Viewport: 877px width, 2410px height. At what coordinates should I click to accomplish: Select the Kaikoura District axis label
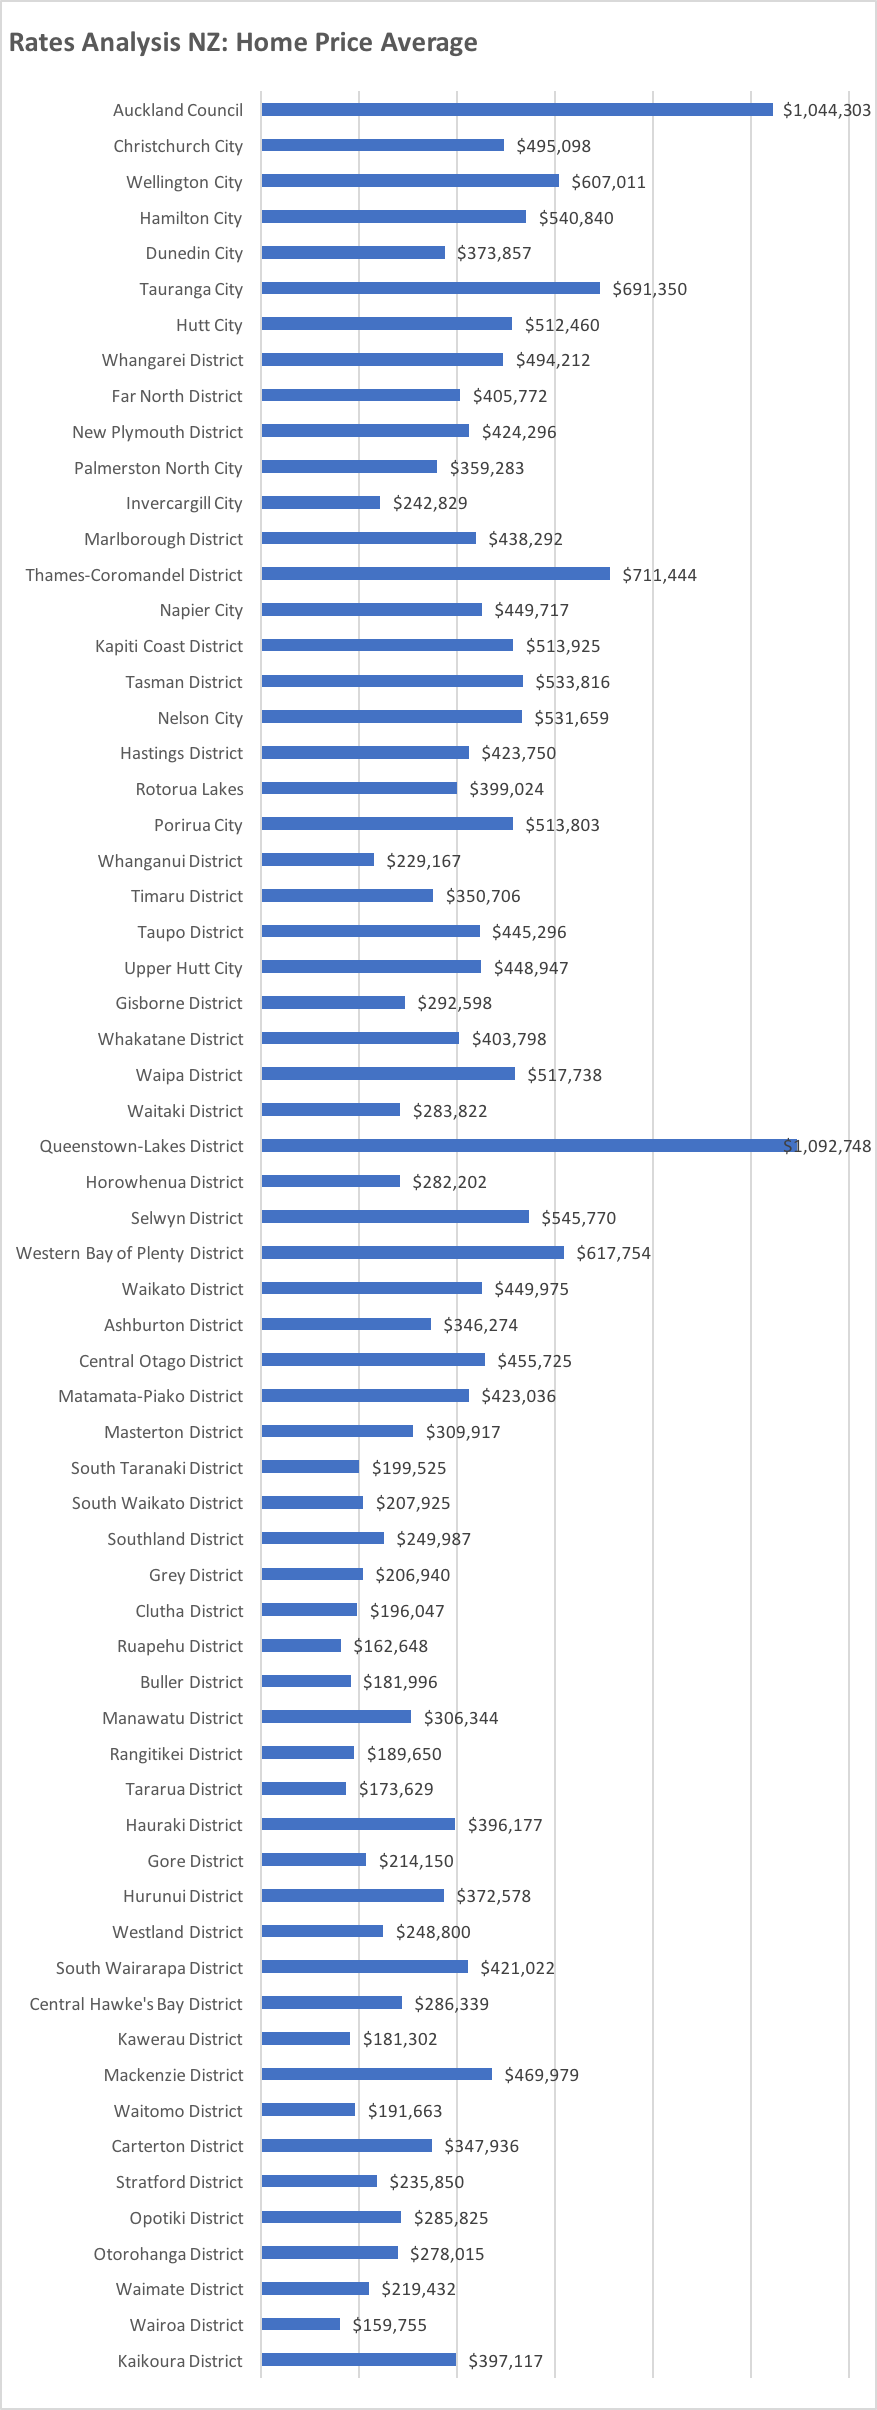180,2361
